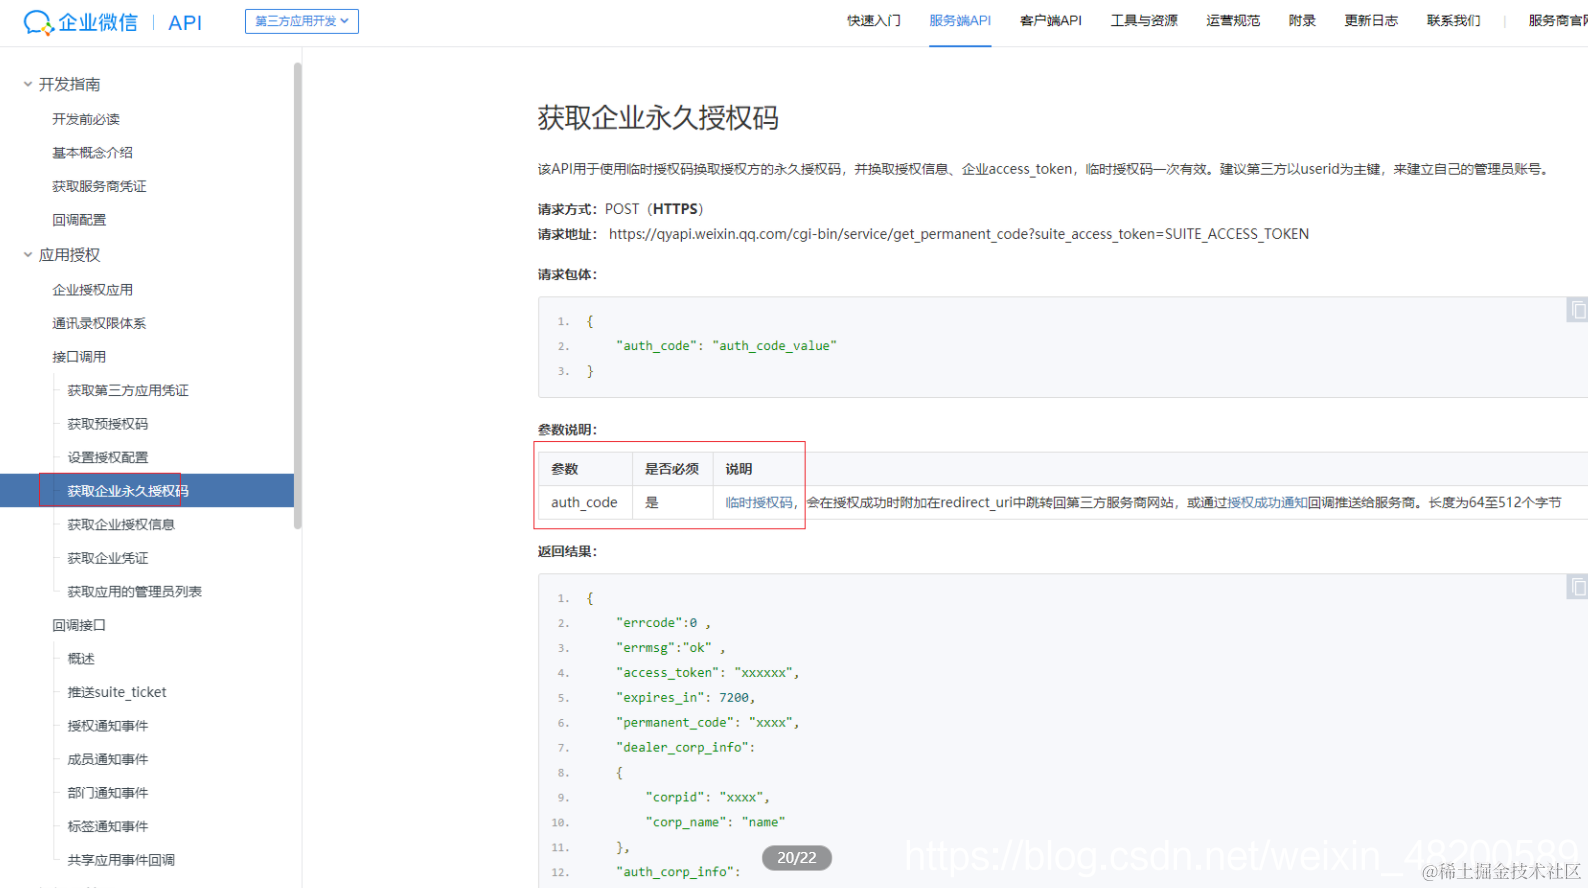Select the highlighted 获取企业永久授权码 item
This screenshot has height=888, width=1588.
pos(147,491)
